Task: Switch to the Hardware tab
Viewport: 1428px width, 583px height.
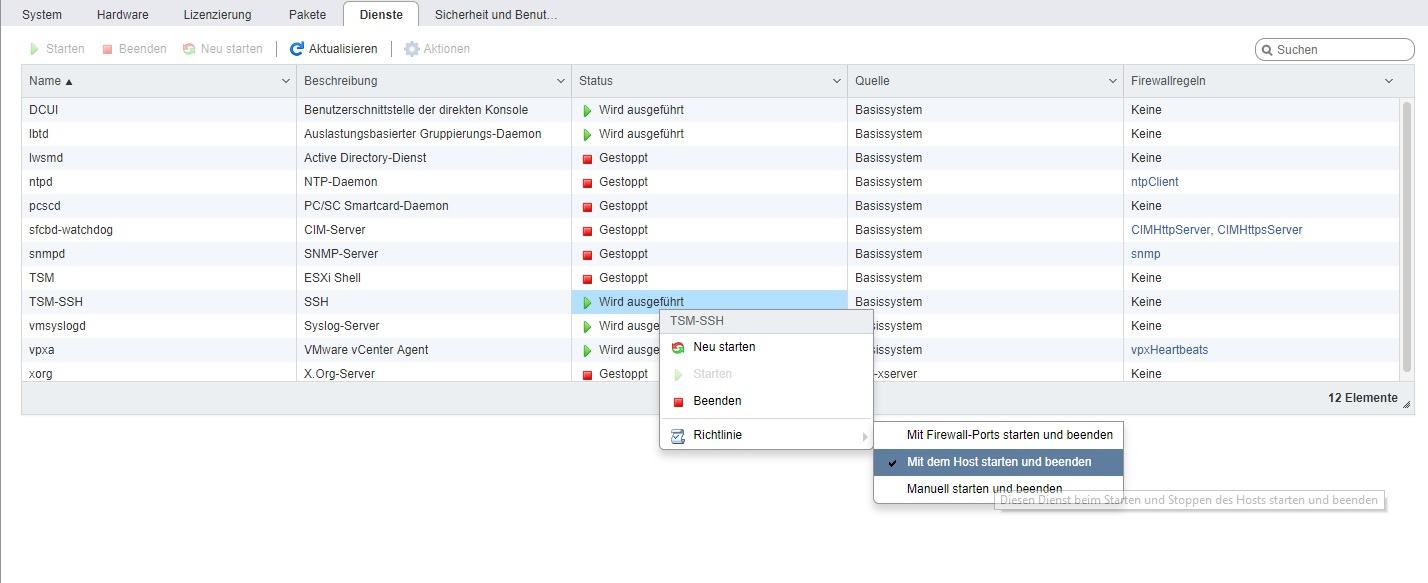Action: [122, 15]
